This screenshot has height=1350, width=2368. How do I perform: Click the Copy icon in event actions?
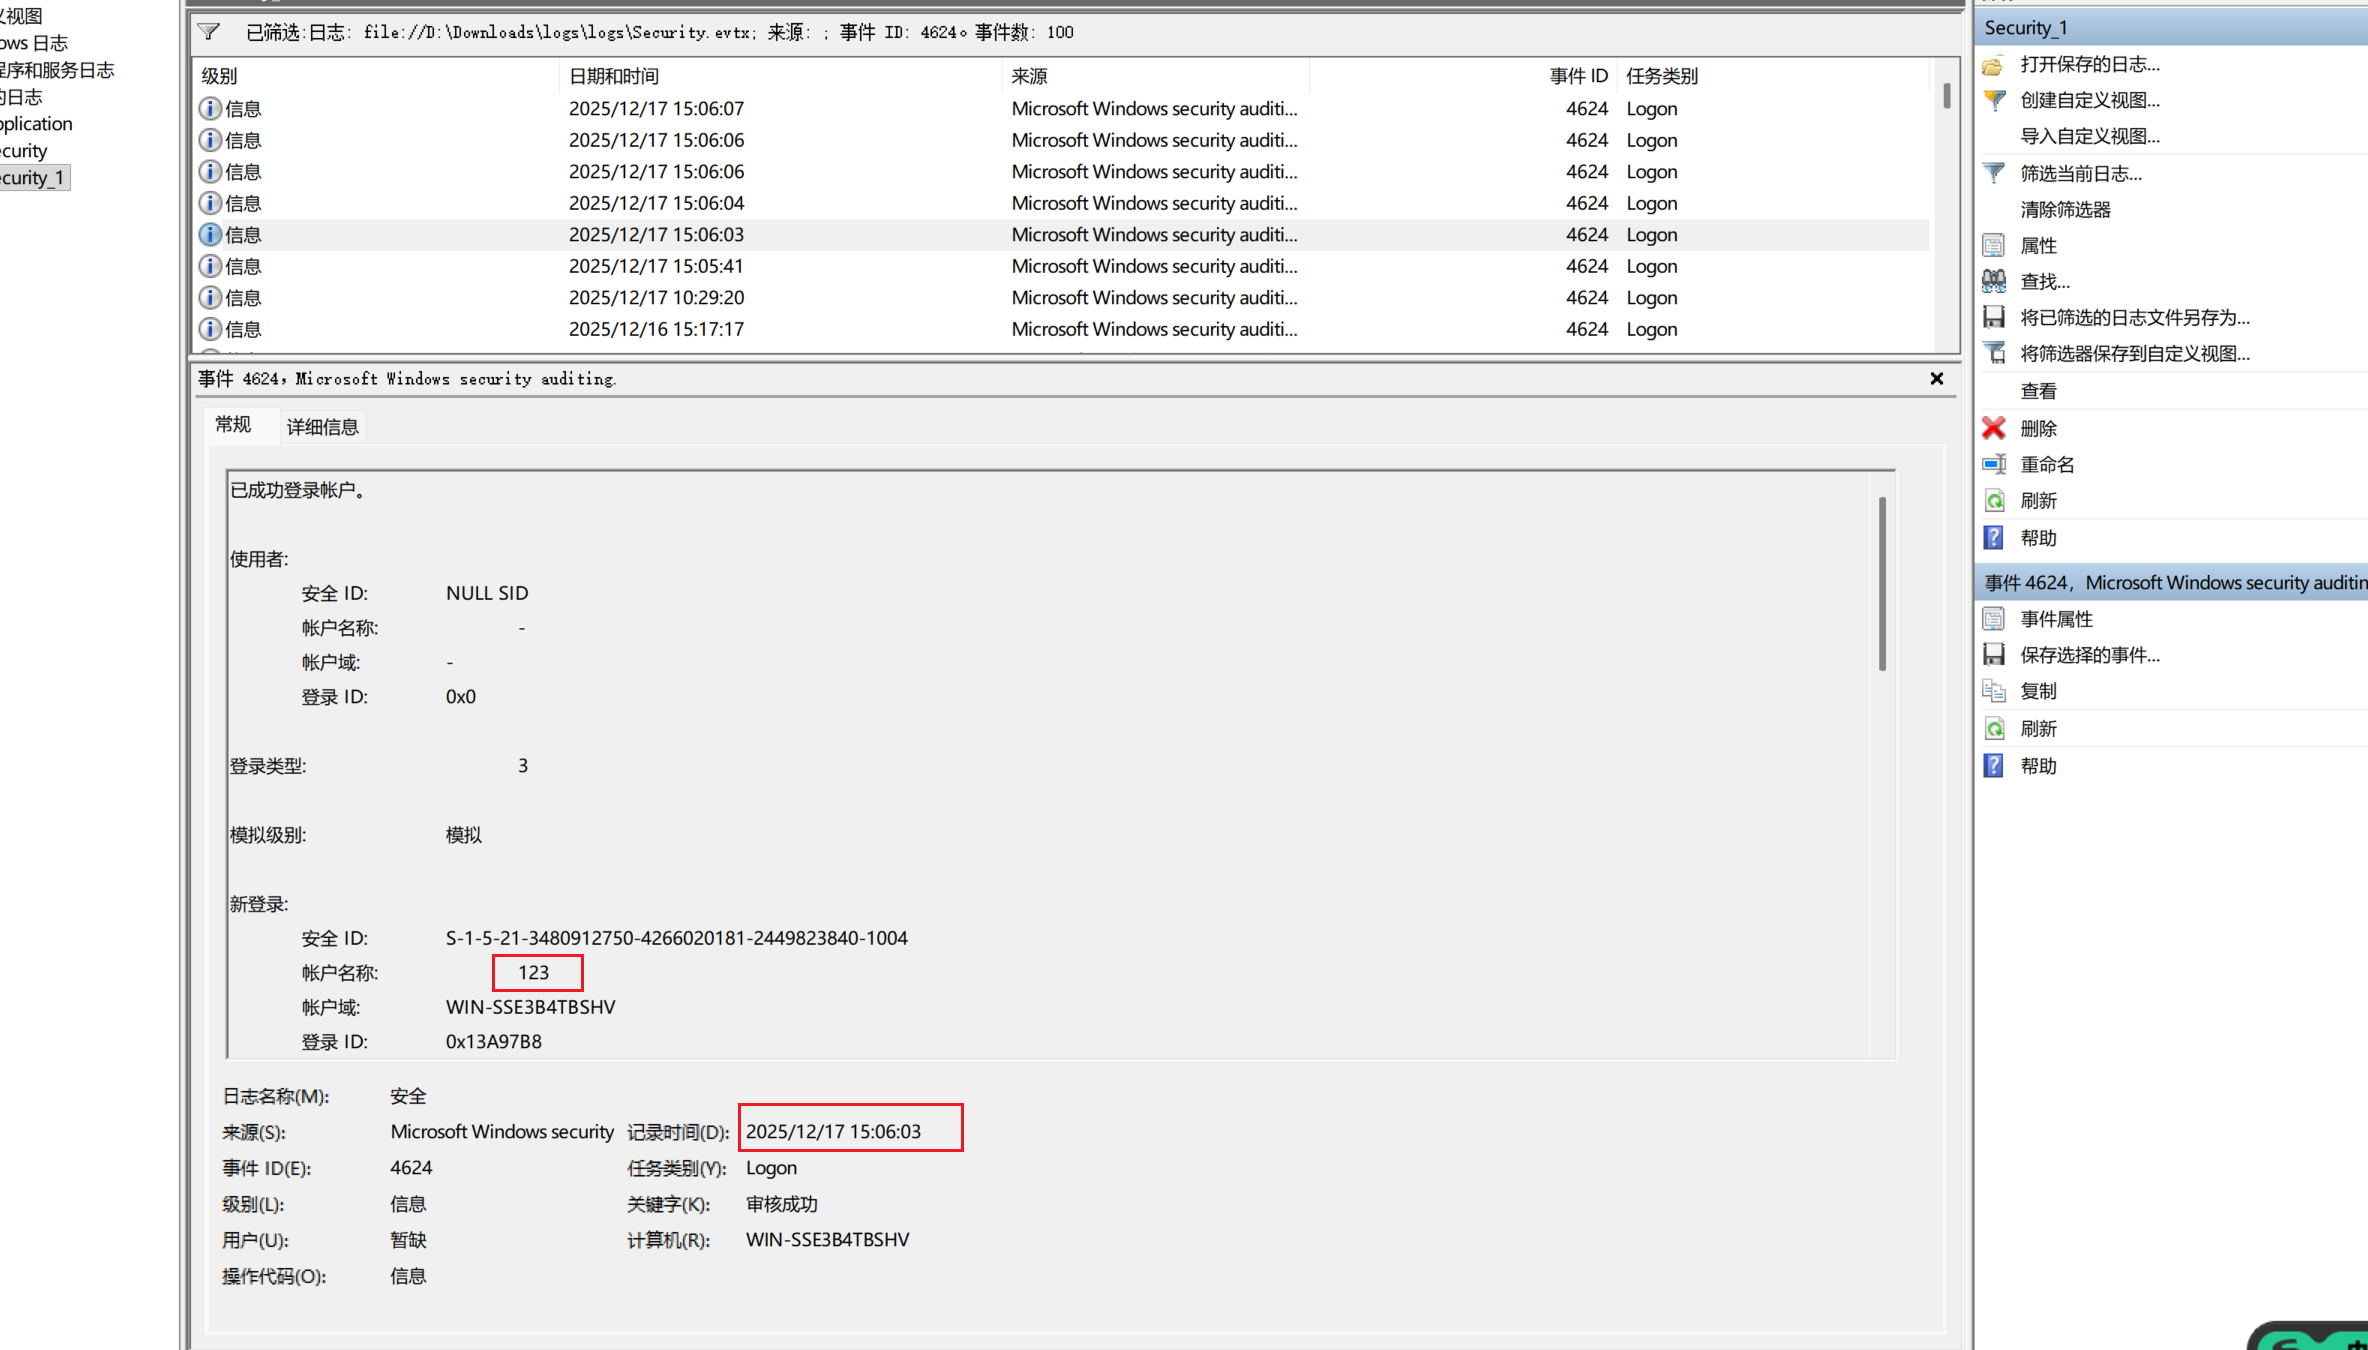1994,691
